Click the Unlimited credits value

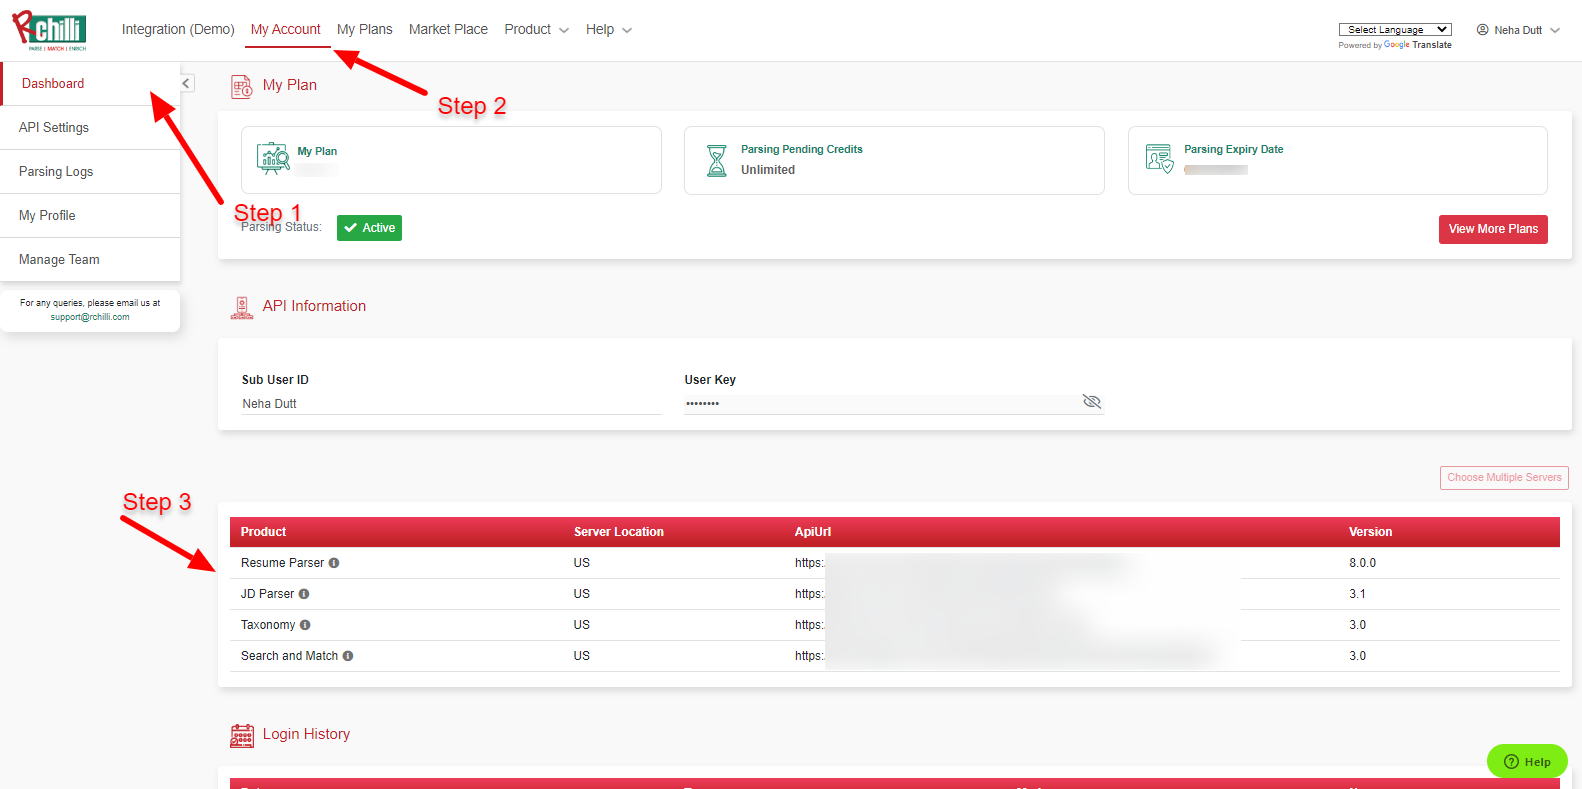pyautogui.click(x=768, y=170)
